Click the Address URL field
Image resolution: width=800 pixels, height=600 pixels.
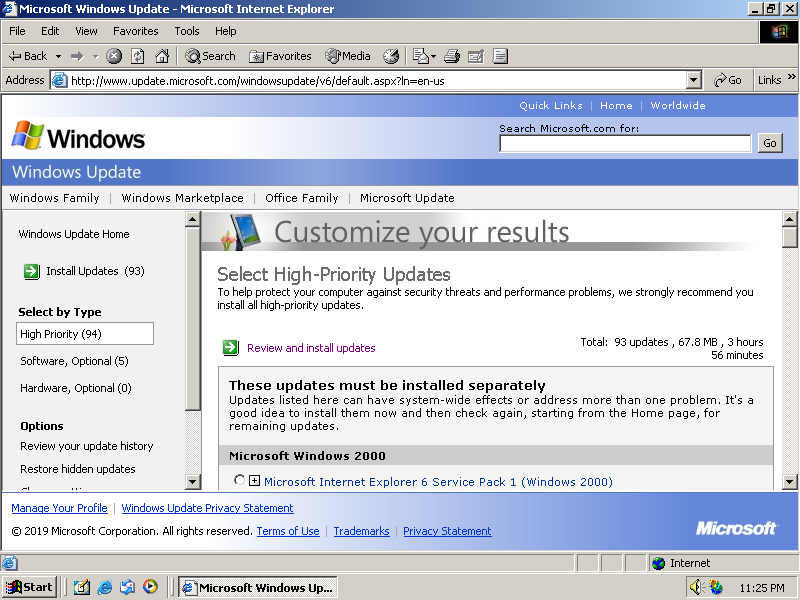377,81
